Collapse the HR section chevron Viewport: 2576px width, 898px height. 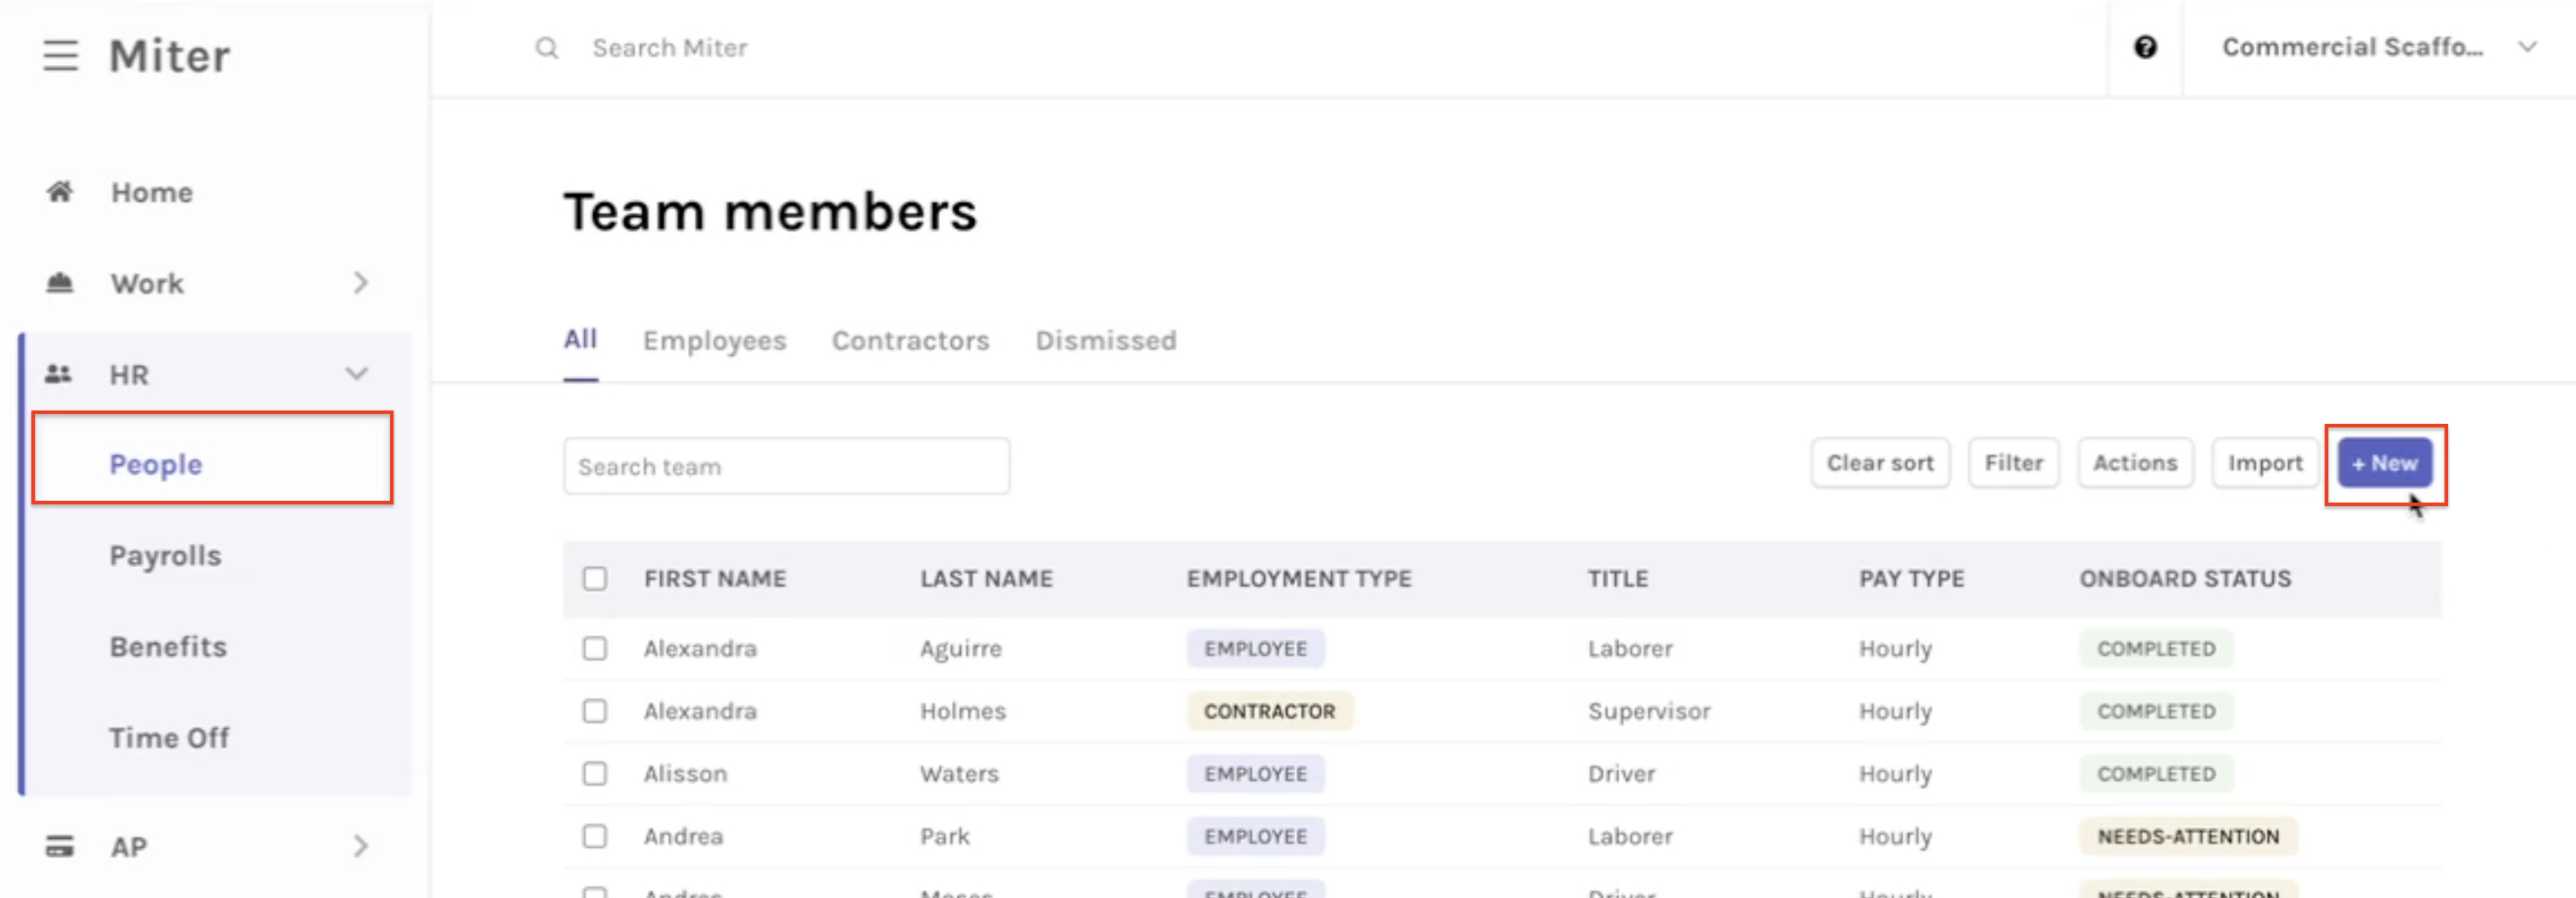coord(357,374)
